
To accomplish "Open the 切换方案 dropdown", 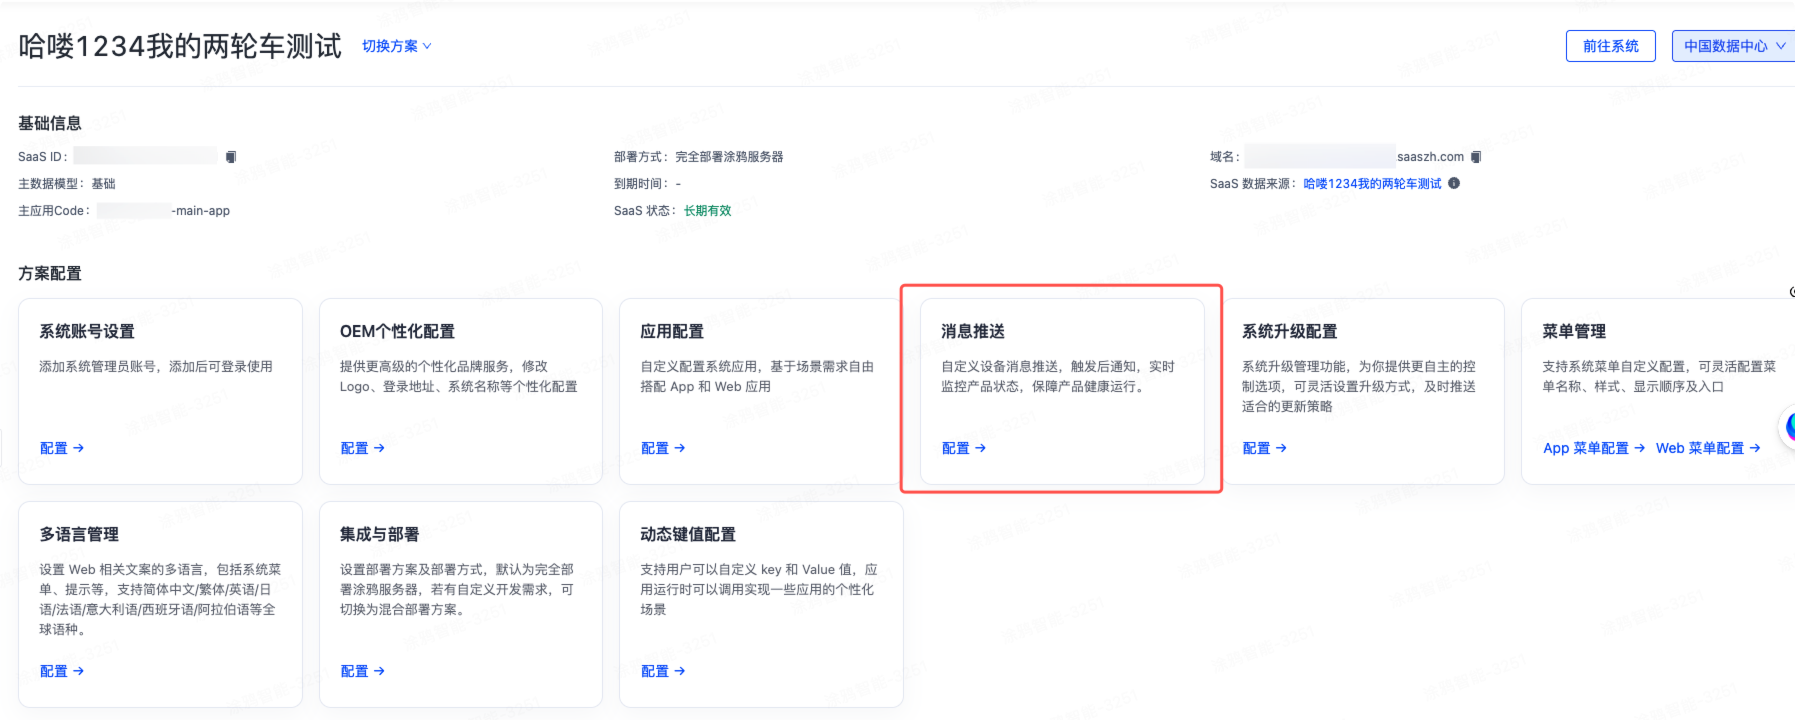I will click(x=396, y=46).
